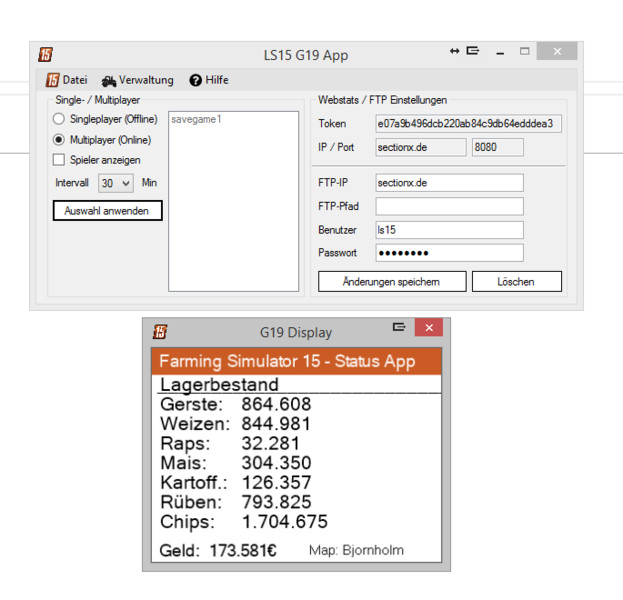
Task: Click the Lagerbestand heading
Action: pyautogui.click(x=219, y=384)
